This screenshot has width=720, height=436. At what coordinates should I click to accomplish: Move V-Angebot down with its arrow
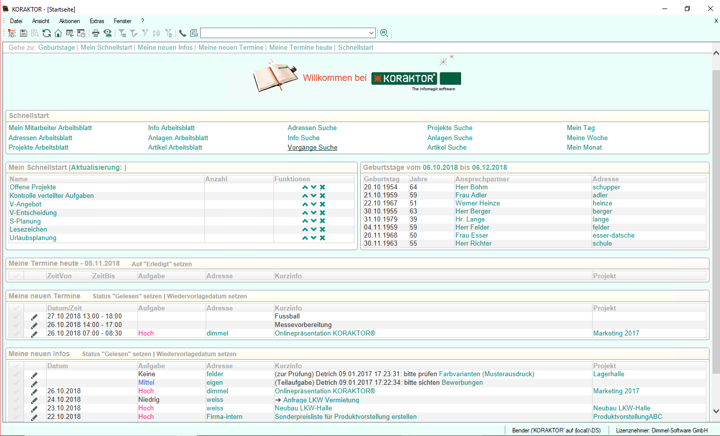pos(314,204)
